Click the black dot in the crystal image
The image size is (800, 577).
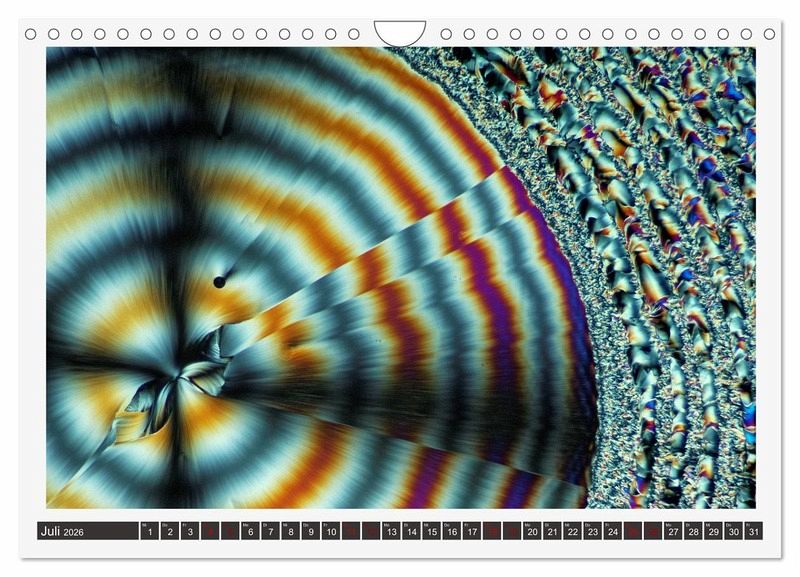tap(219, 282)
